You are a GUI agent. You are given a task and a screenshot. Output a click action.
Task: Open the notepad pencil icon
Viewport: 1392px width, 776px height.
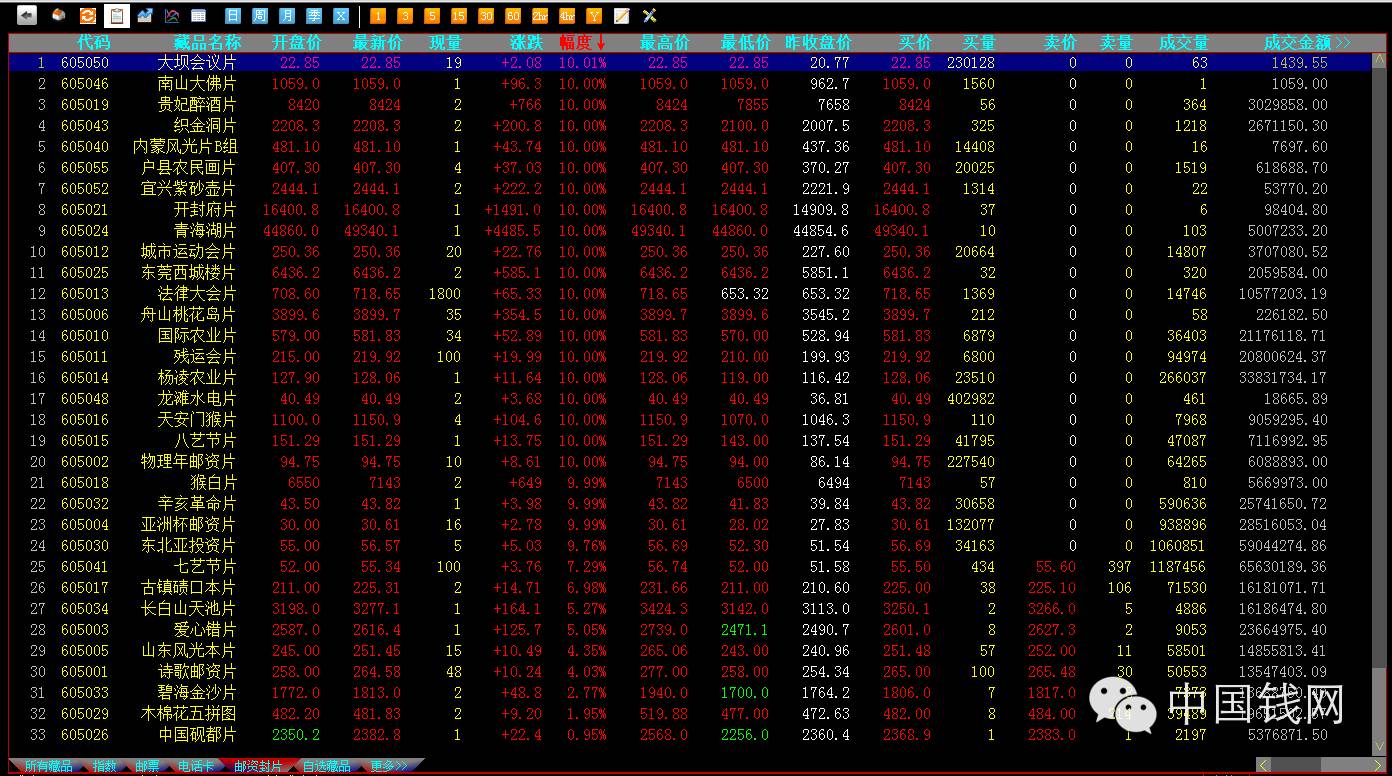pos(622,16)
